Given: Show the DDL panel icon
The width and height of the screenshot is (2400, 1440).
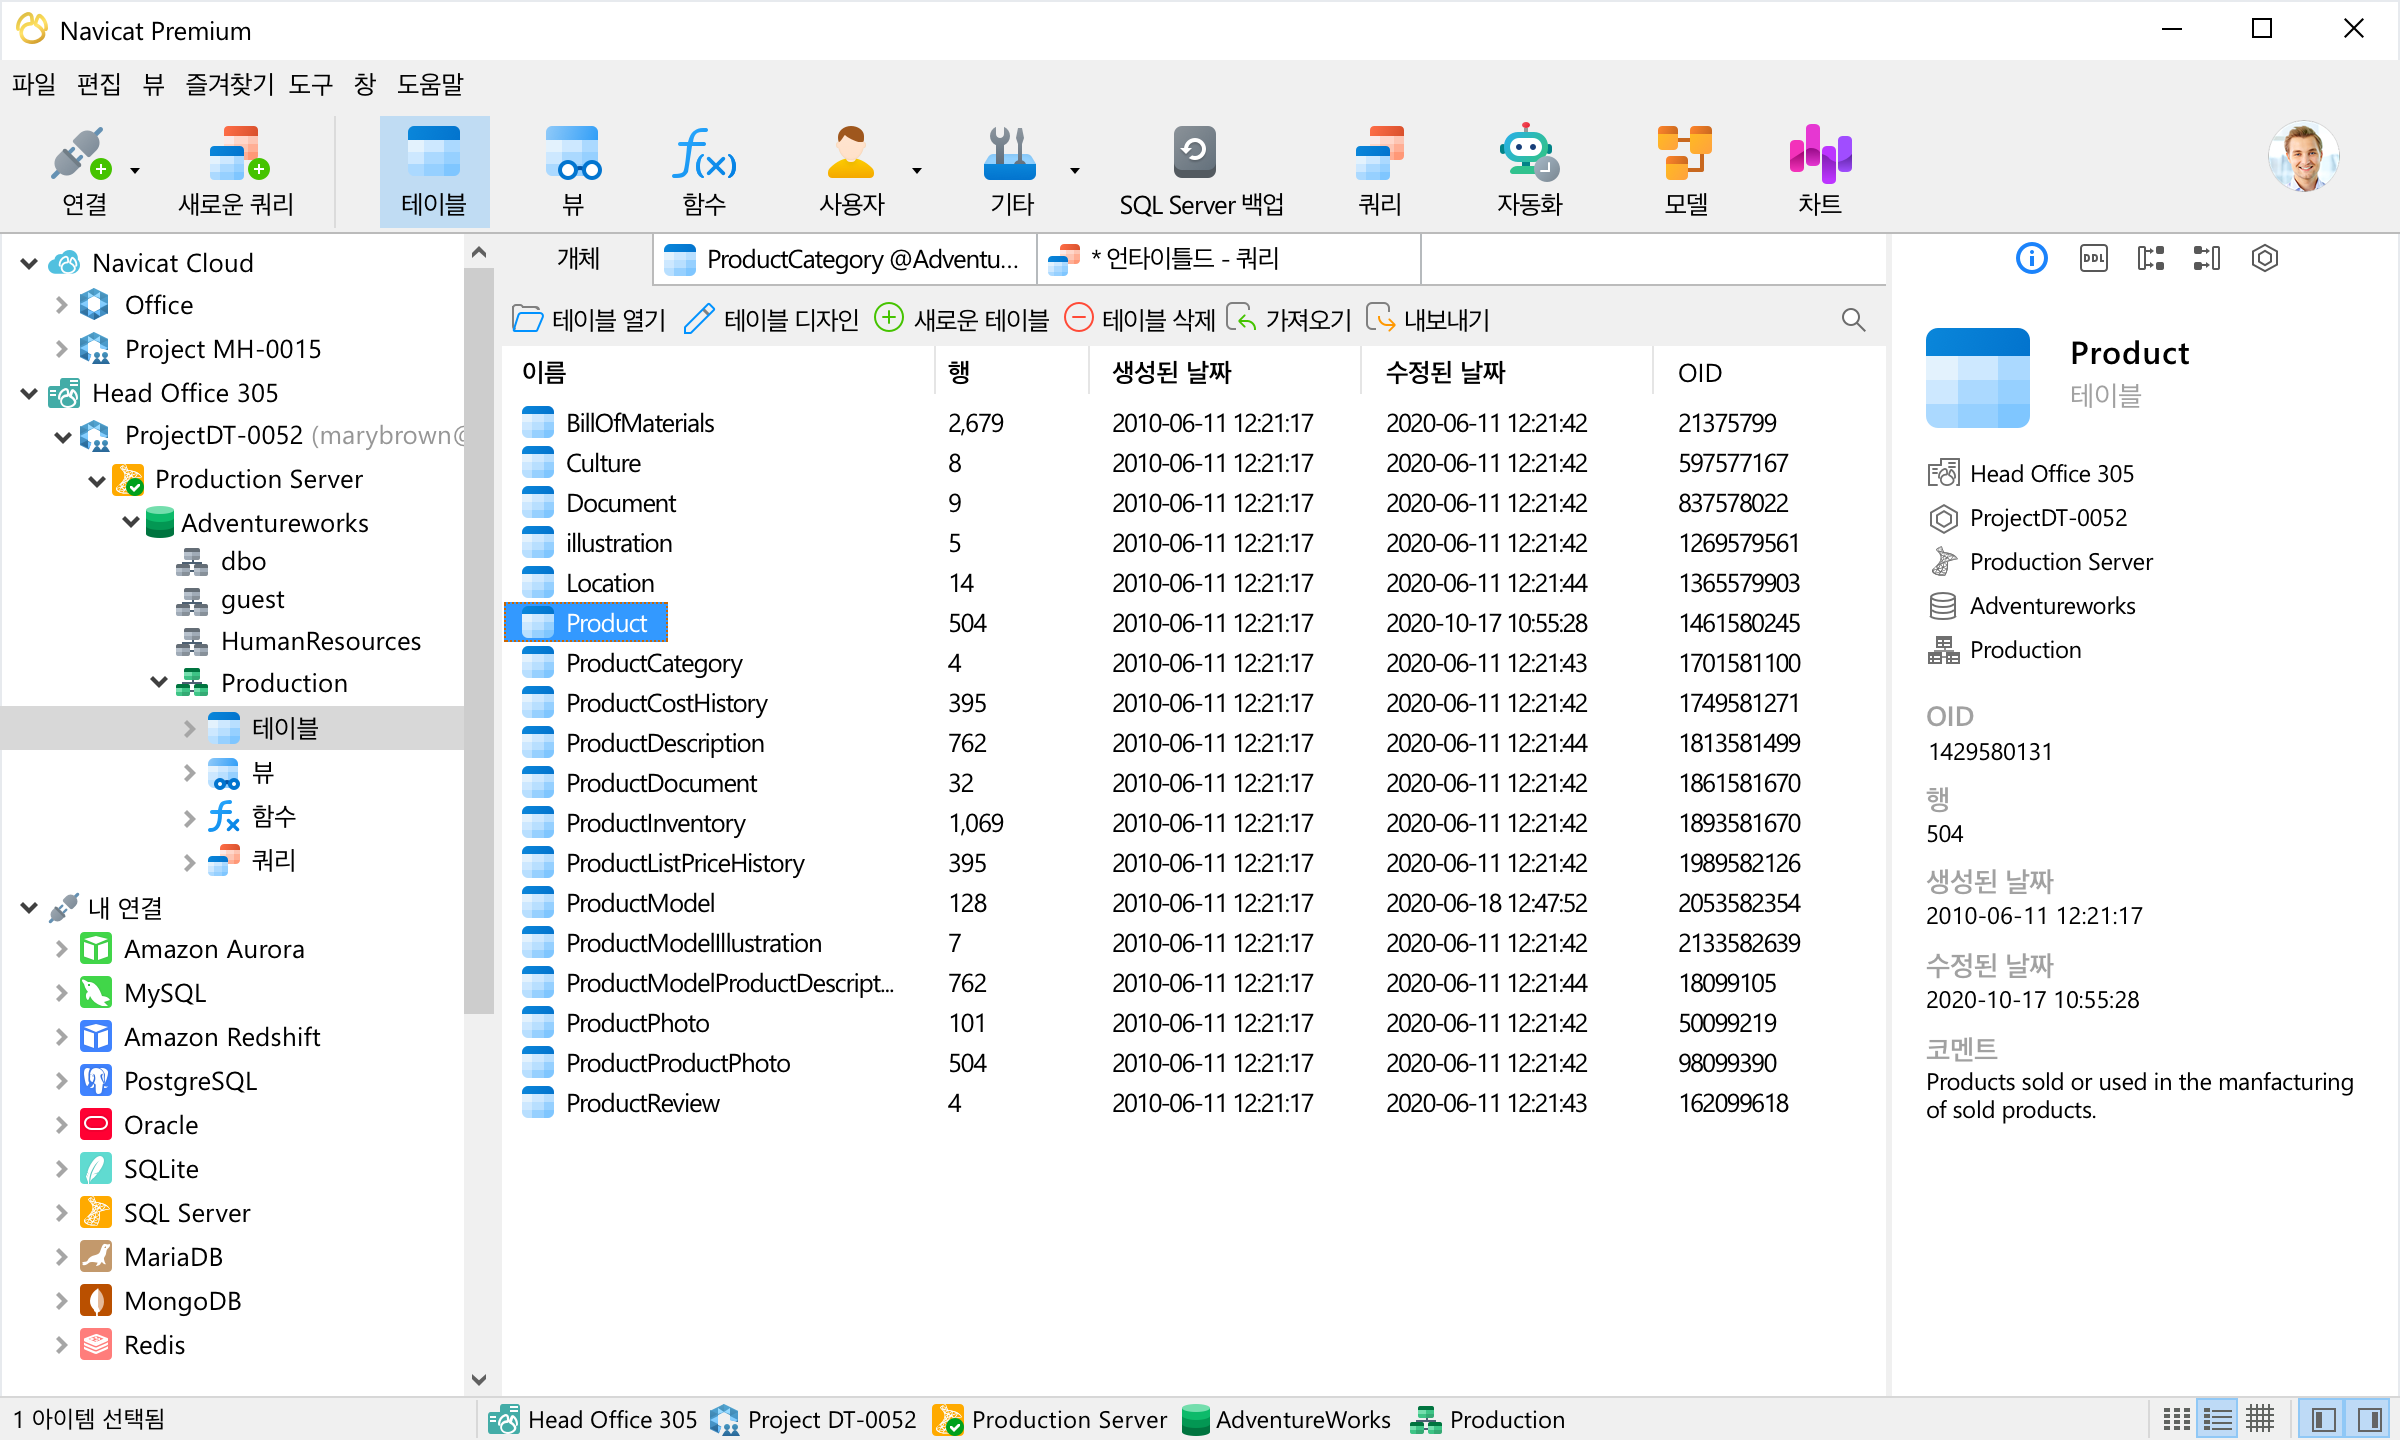Looking at the screenshot, I should (x=2093, y=259).
